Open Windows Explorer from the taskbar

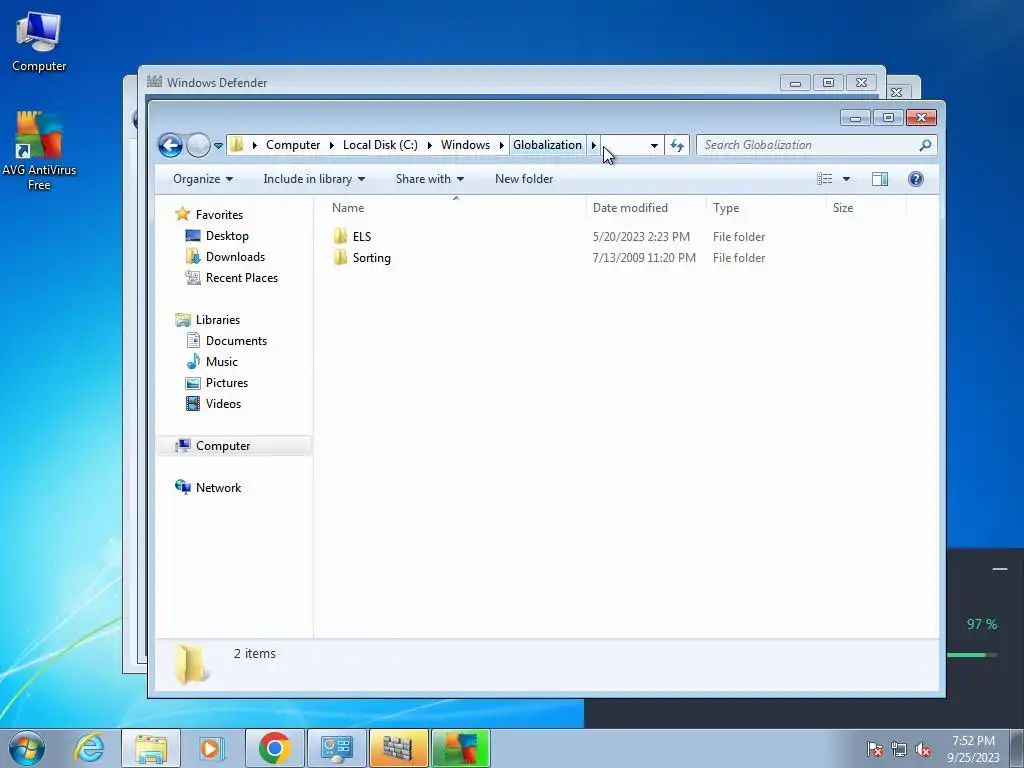(151, 748)
